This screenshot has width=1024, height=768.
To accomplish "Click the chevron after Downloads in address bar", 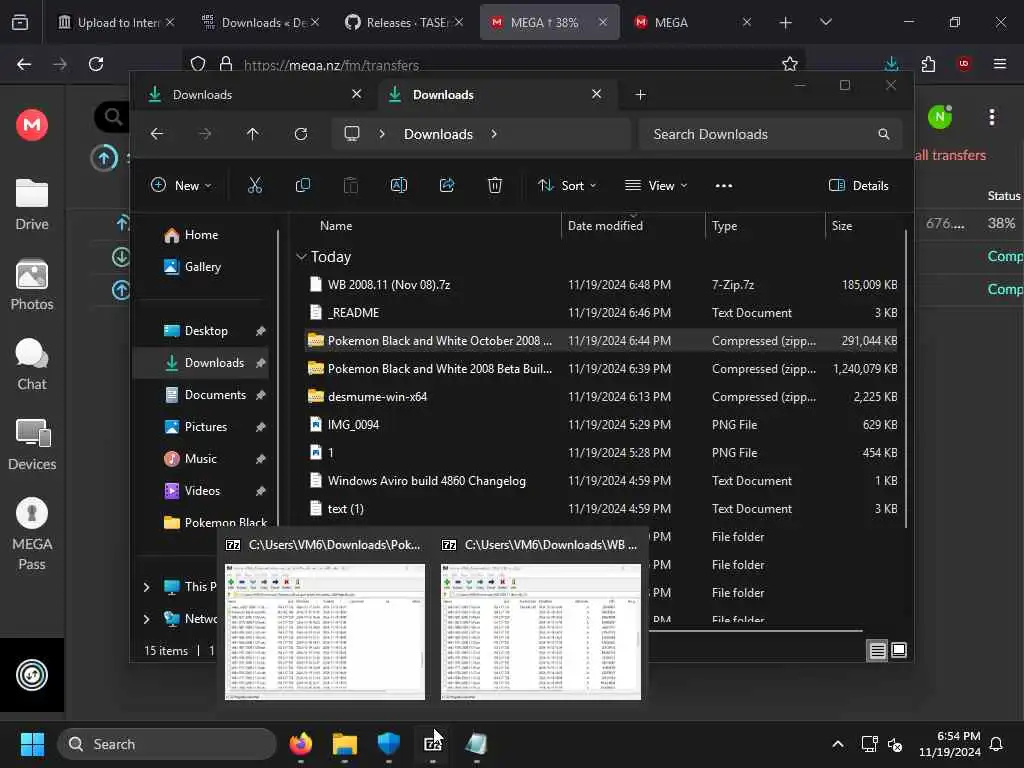I will point(494,134).
